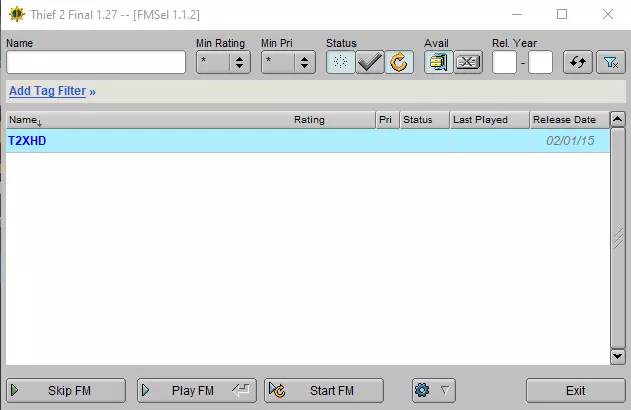Minimize the FMSel window

click(x=517, y=14)
